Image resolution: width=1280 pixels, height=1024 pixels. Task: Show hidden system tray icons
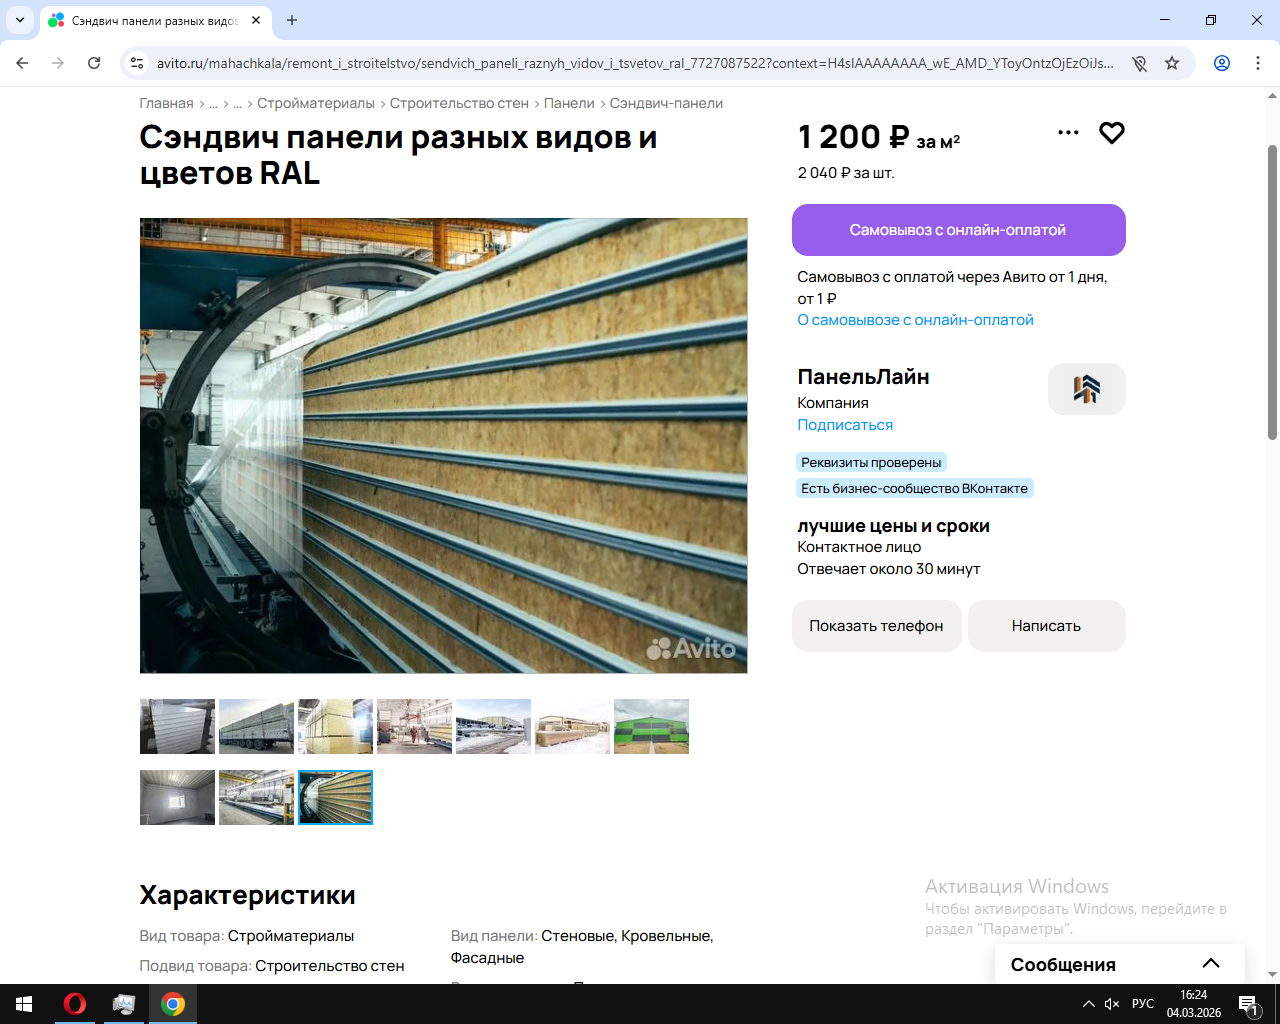[x=1088, y=1004]
